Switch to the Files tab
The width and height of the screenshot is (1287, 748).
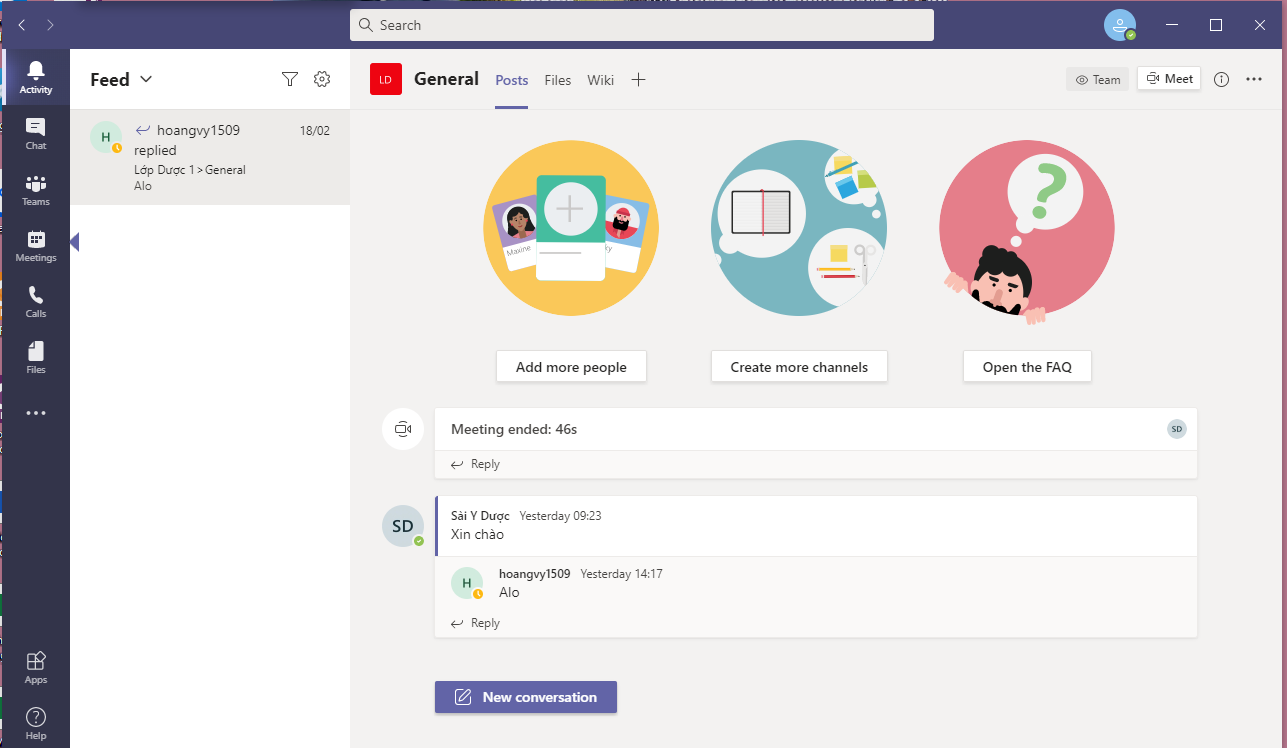point(558,80)
